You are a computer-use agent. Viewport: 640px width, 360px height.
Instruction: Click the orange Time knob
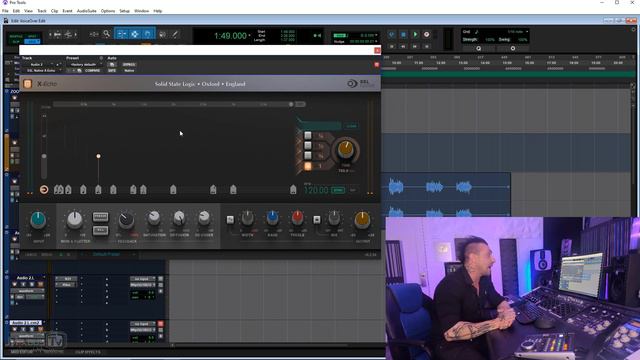(x=346, y=150)
